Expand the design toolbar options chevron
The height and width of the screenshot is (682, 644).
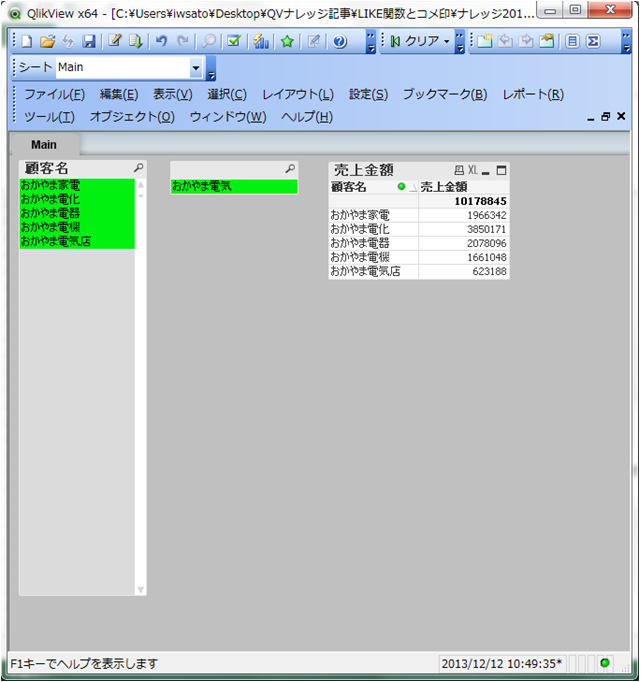tap(626, 42)
